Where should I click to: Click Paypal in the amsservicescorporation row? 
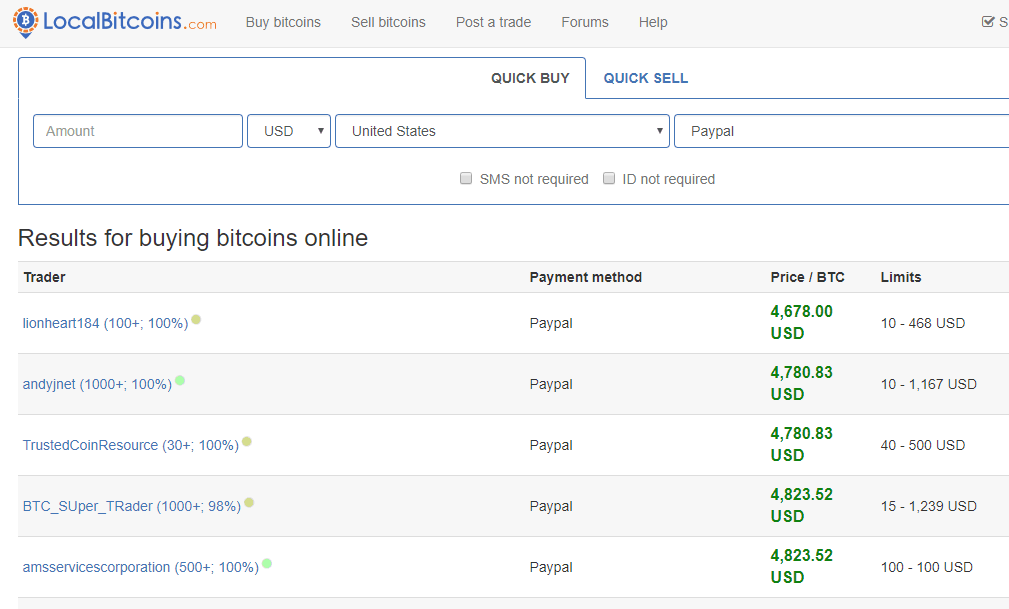click(x=551, y=568)
